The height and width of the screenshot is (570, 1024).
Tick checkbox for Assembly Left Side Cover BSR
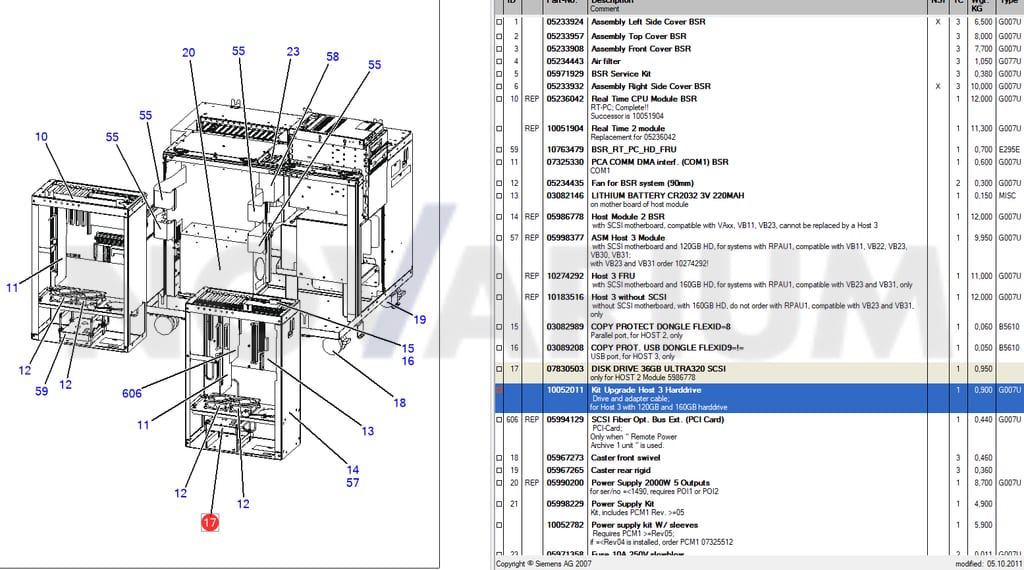tap(500, 22)
